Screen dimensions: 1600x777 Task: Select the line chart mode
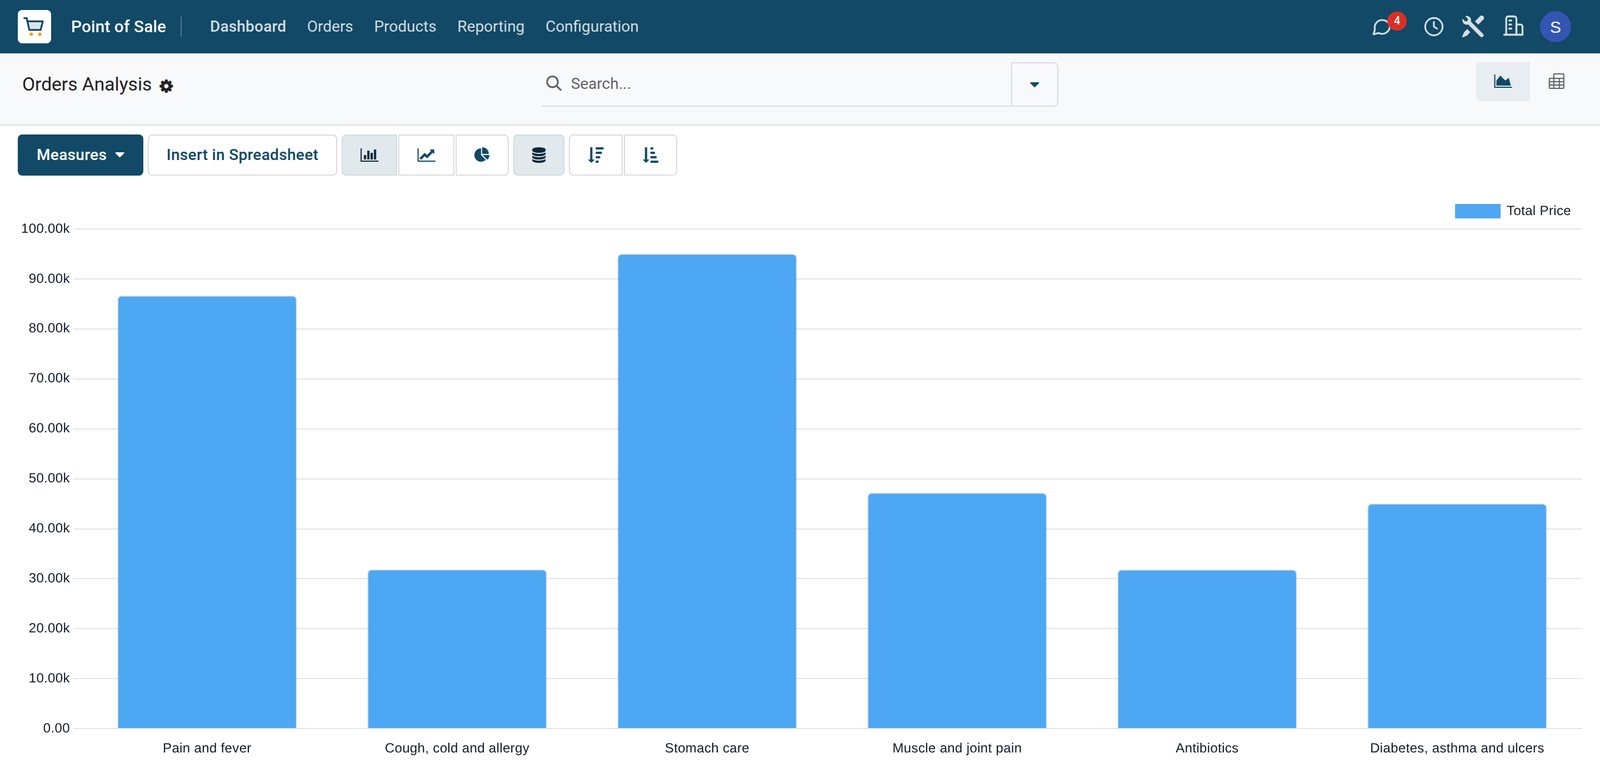pos(426,155)
